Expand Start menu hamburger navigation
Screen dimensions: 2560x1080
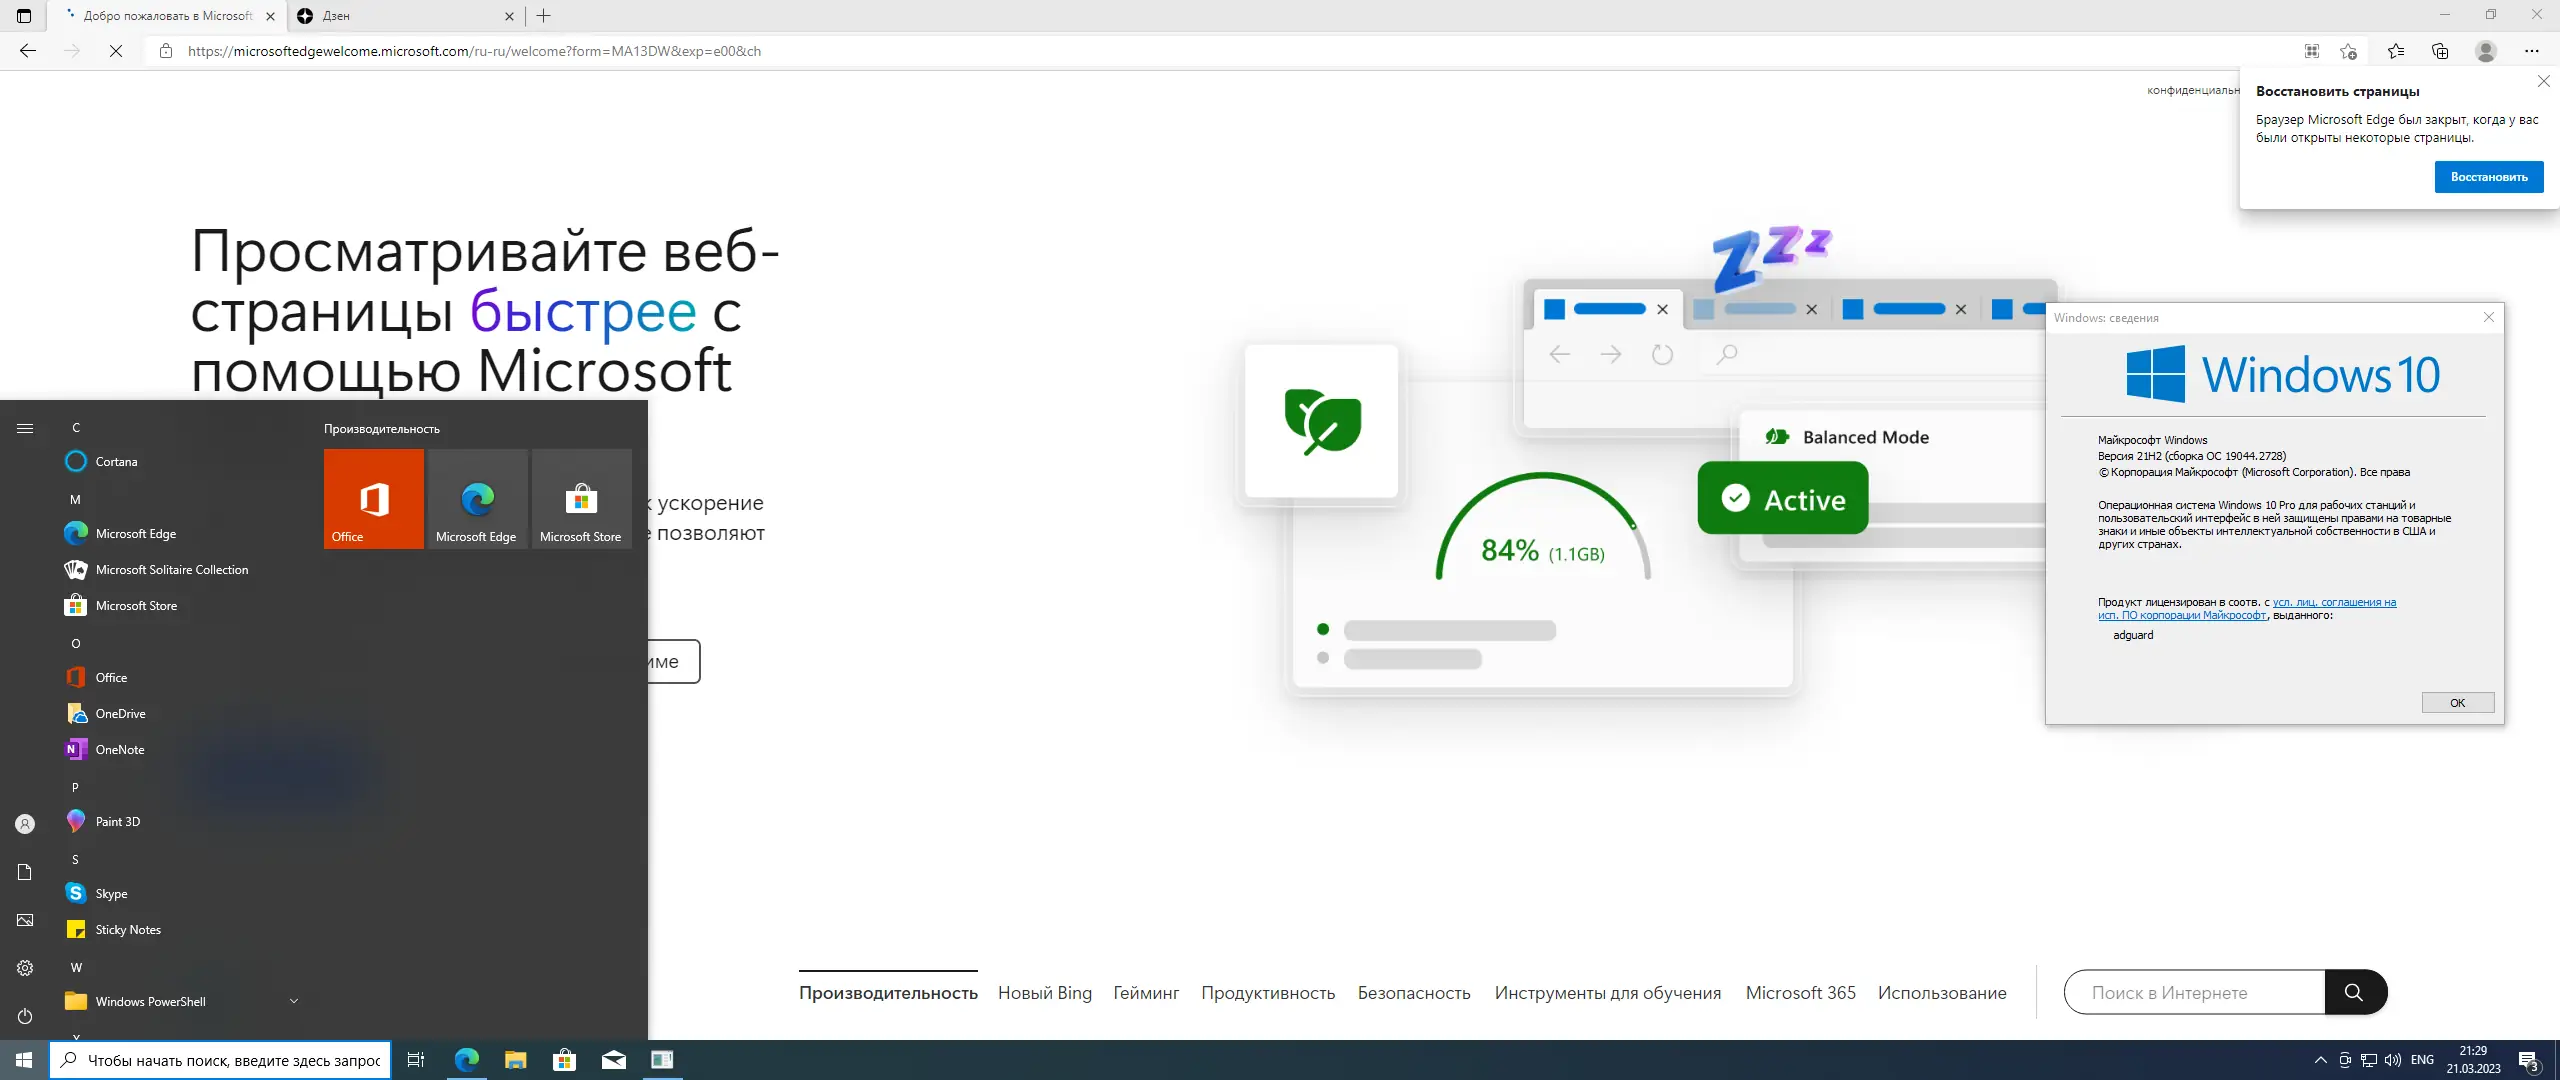pyautogui.click(x=25, y=429)
